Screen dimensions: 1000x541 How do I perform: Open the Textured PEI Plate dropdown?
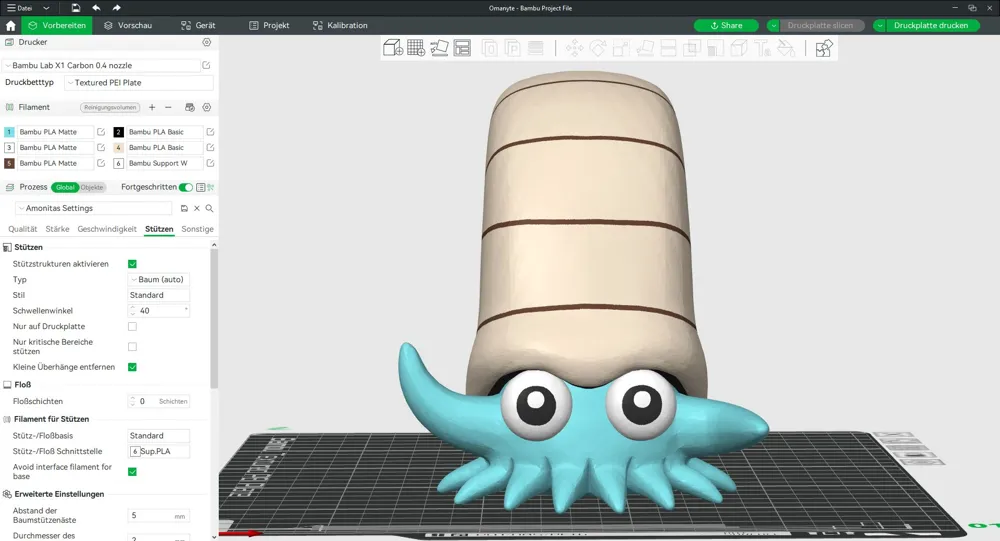point(138,82)
